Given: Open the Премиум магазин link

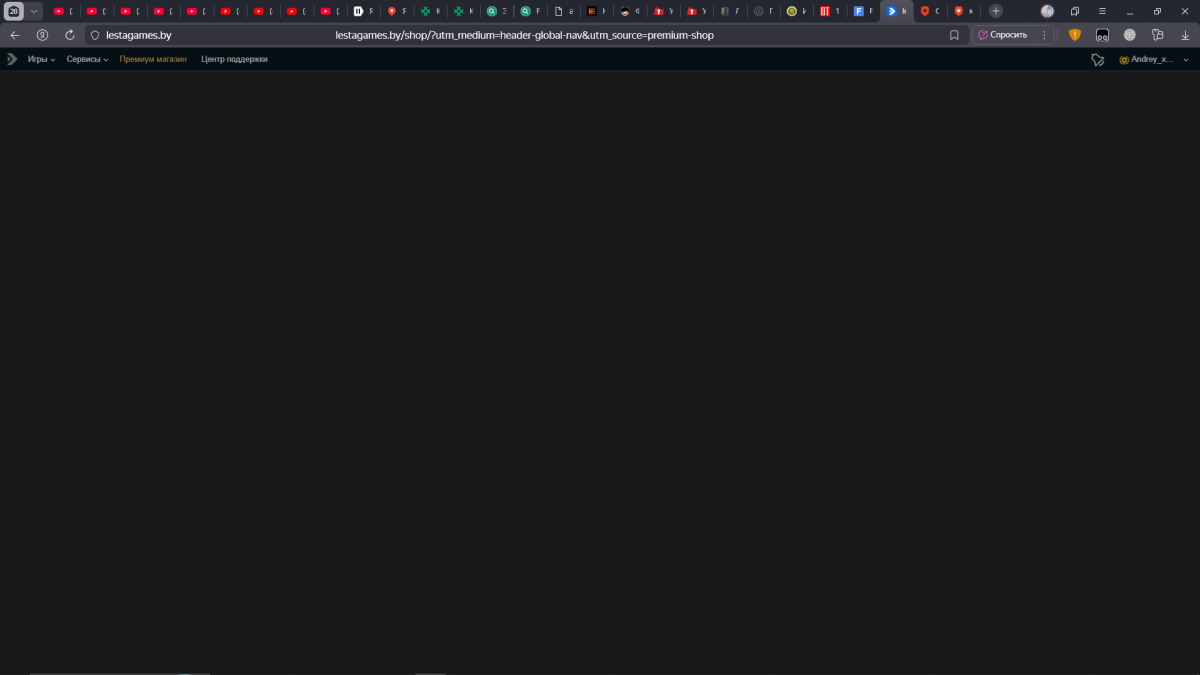Looking at the screenshot, I should [x=153, y=59].
